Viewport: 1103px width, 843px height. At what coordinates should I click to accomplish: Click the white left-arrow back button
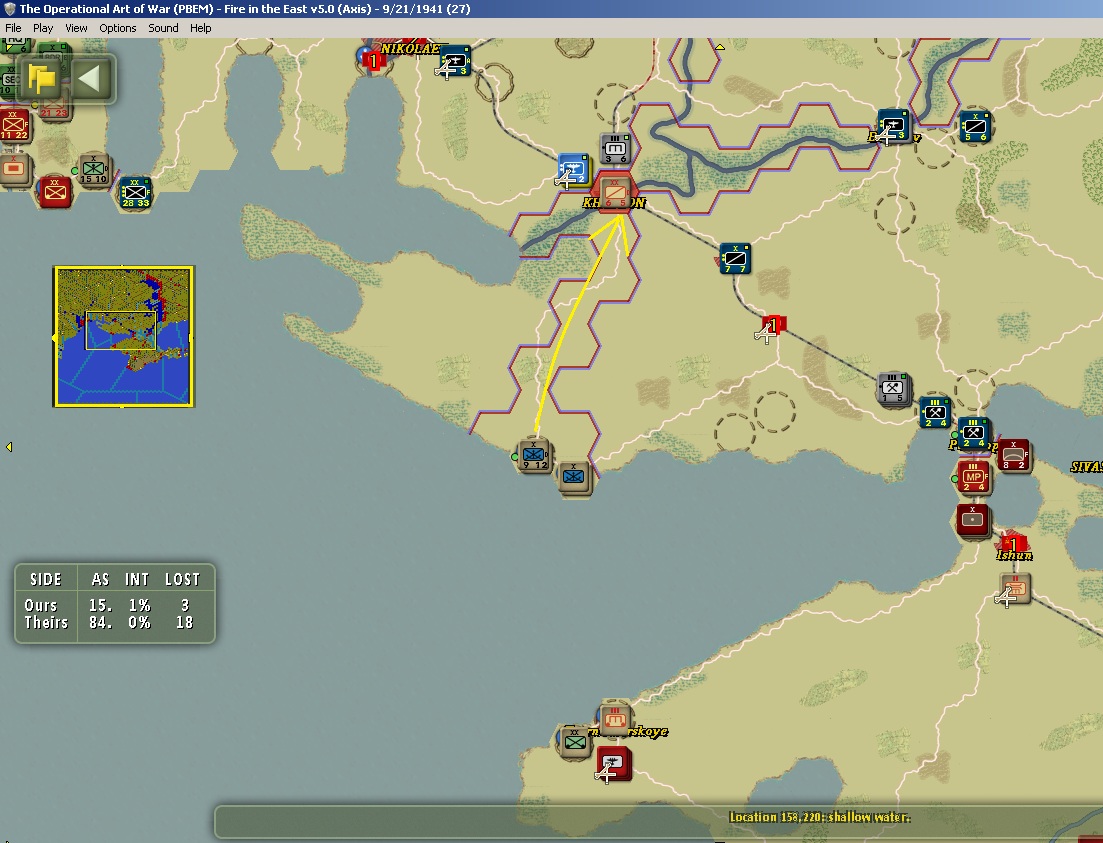point(91,78)
